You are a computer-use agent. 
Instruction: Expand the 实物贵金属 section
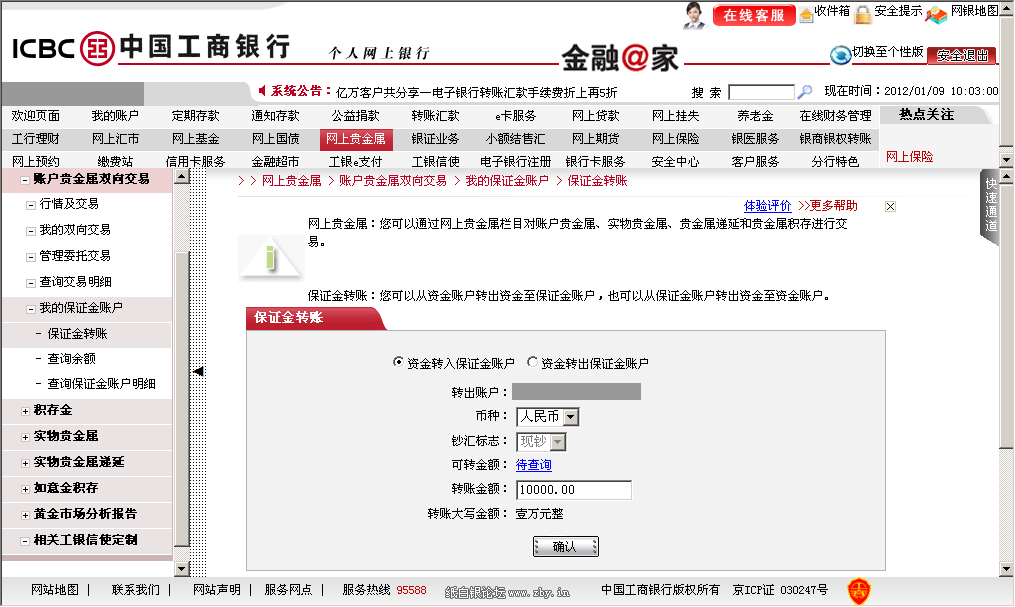(25, 437)
